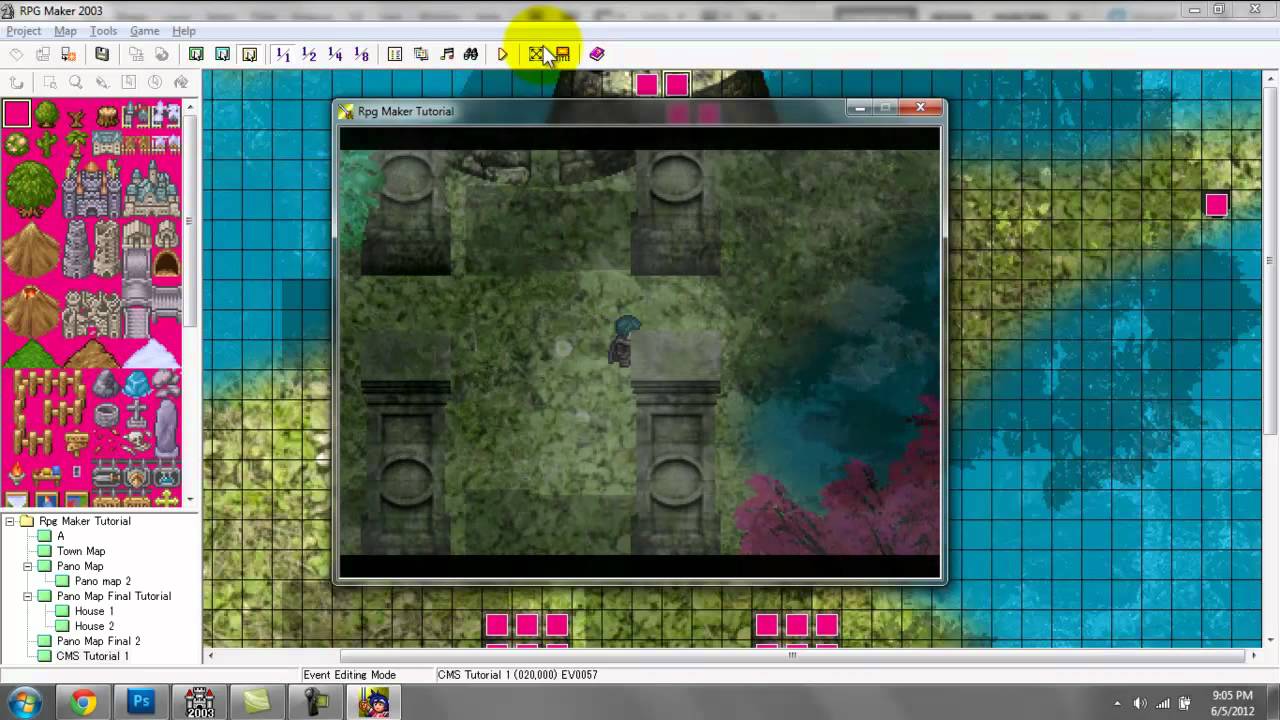1280x720 pixels.
Task: Click the floppy disk Create Game Disk icon
Action: point(101,54)
